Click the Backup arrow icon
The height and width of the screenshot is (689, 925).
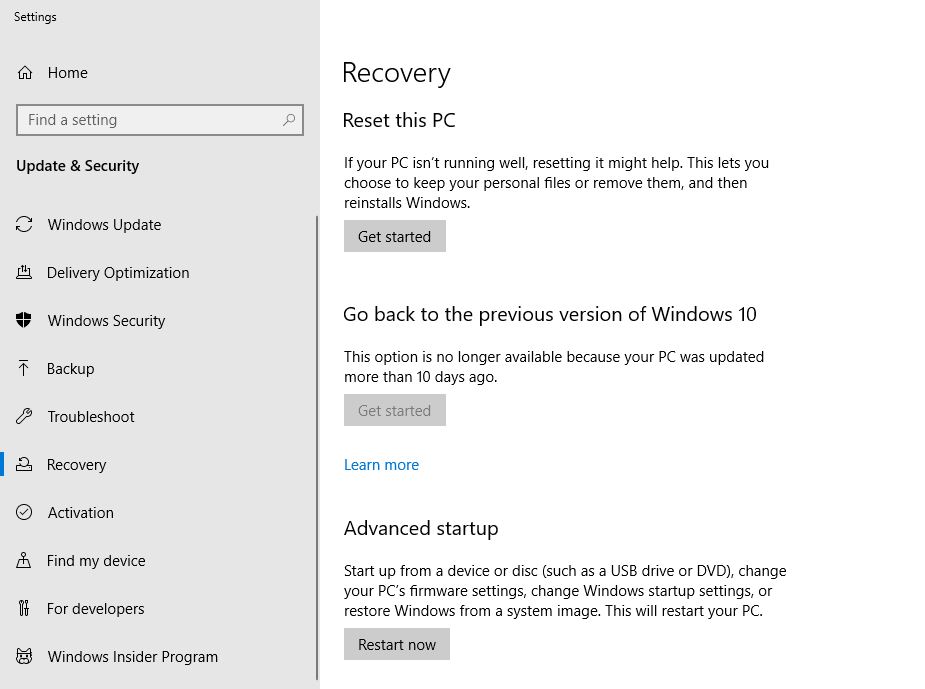pos(24,368)
